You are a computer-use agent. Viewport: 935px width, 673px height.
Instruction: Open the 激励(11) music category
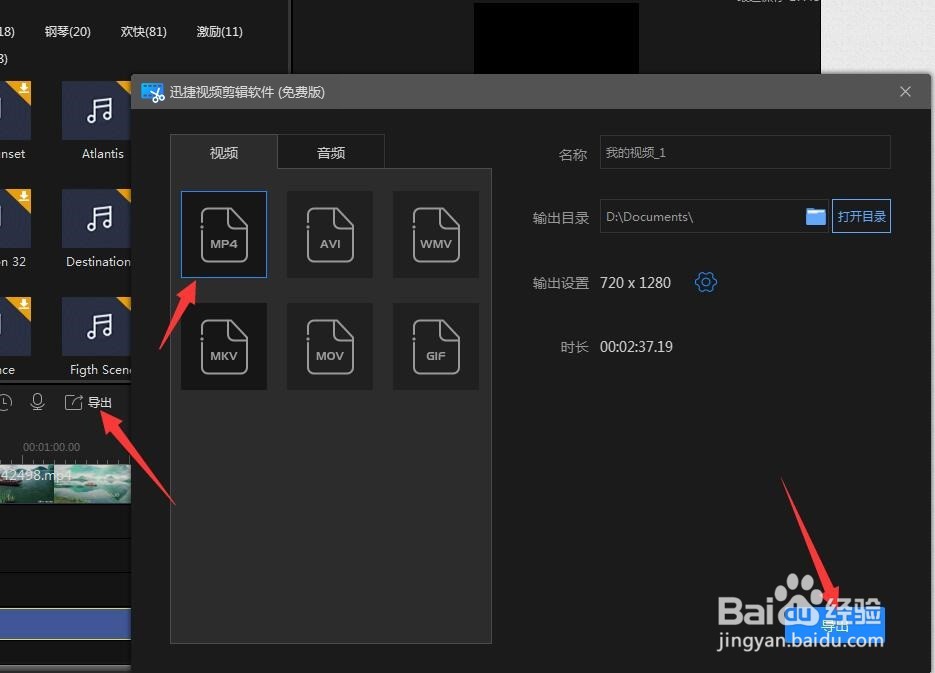pyautogui.click(x=219, y=32)
